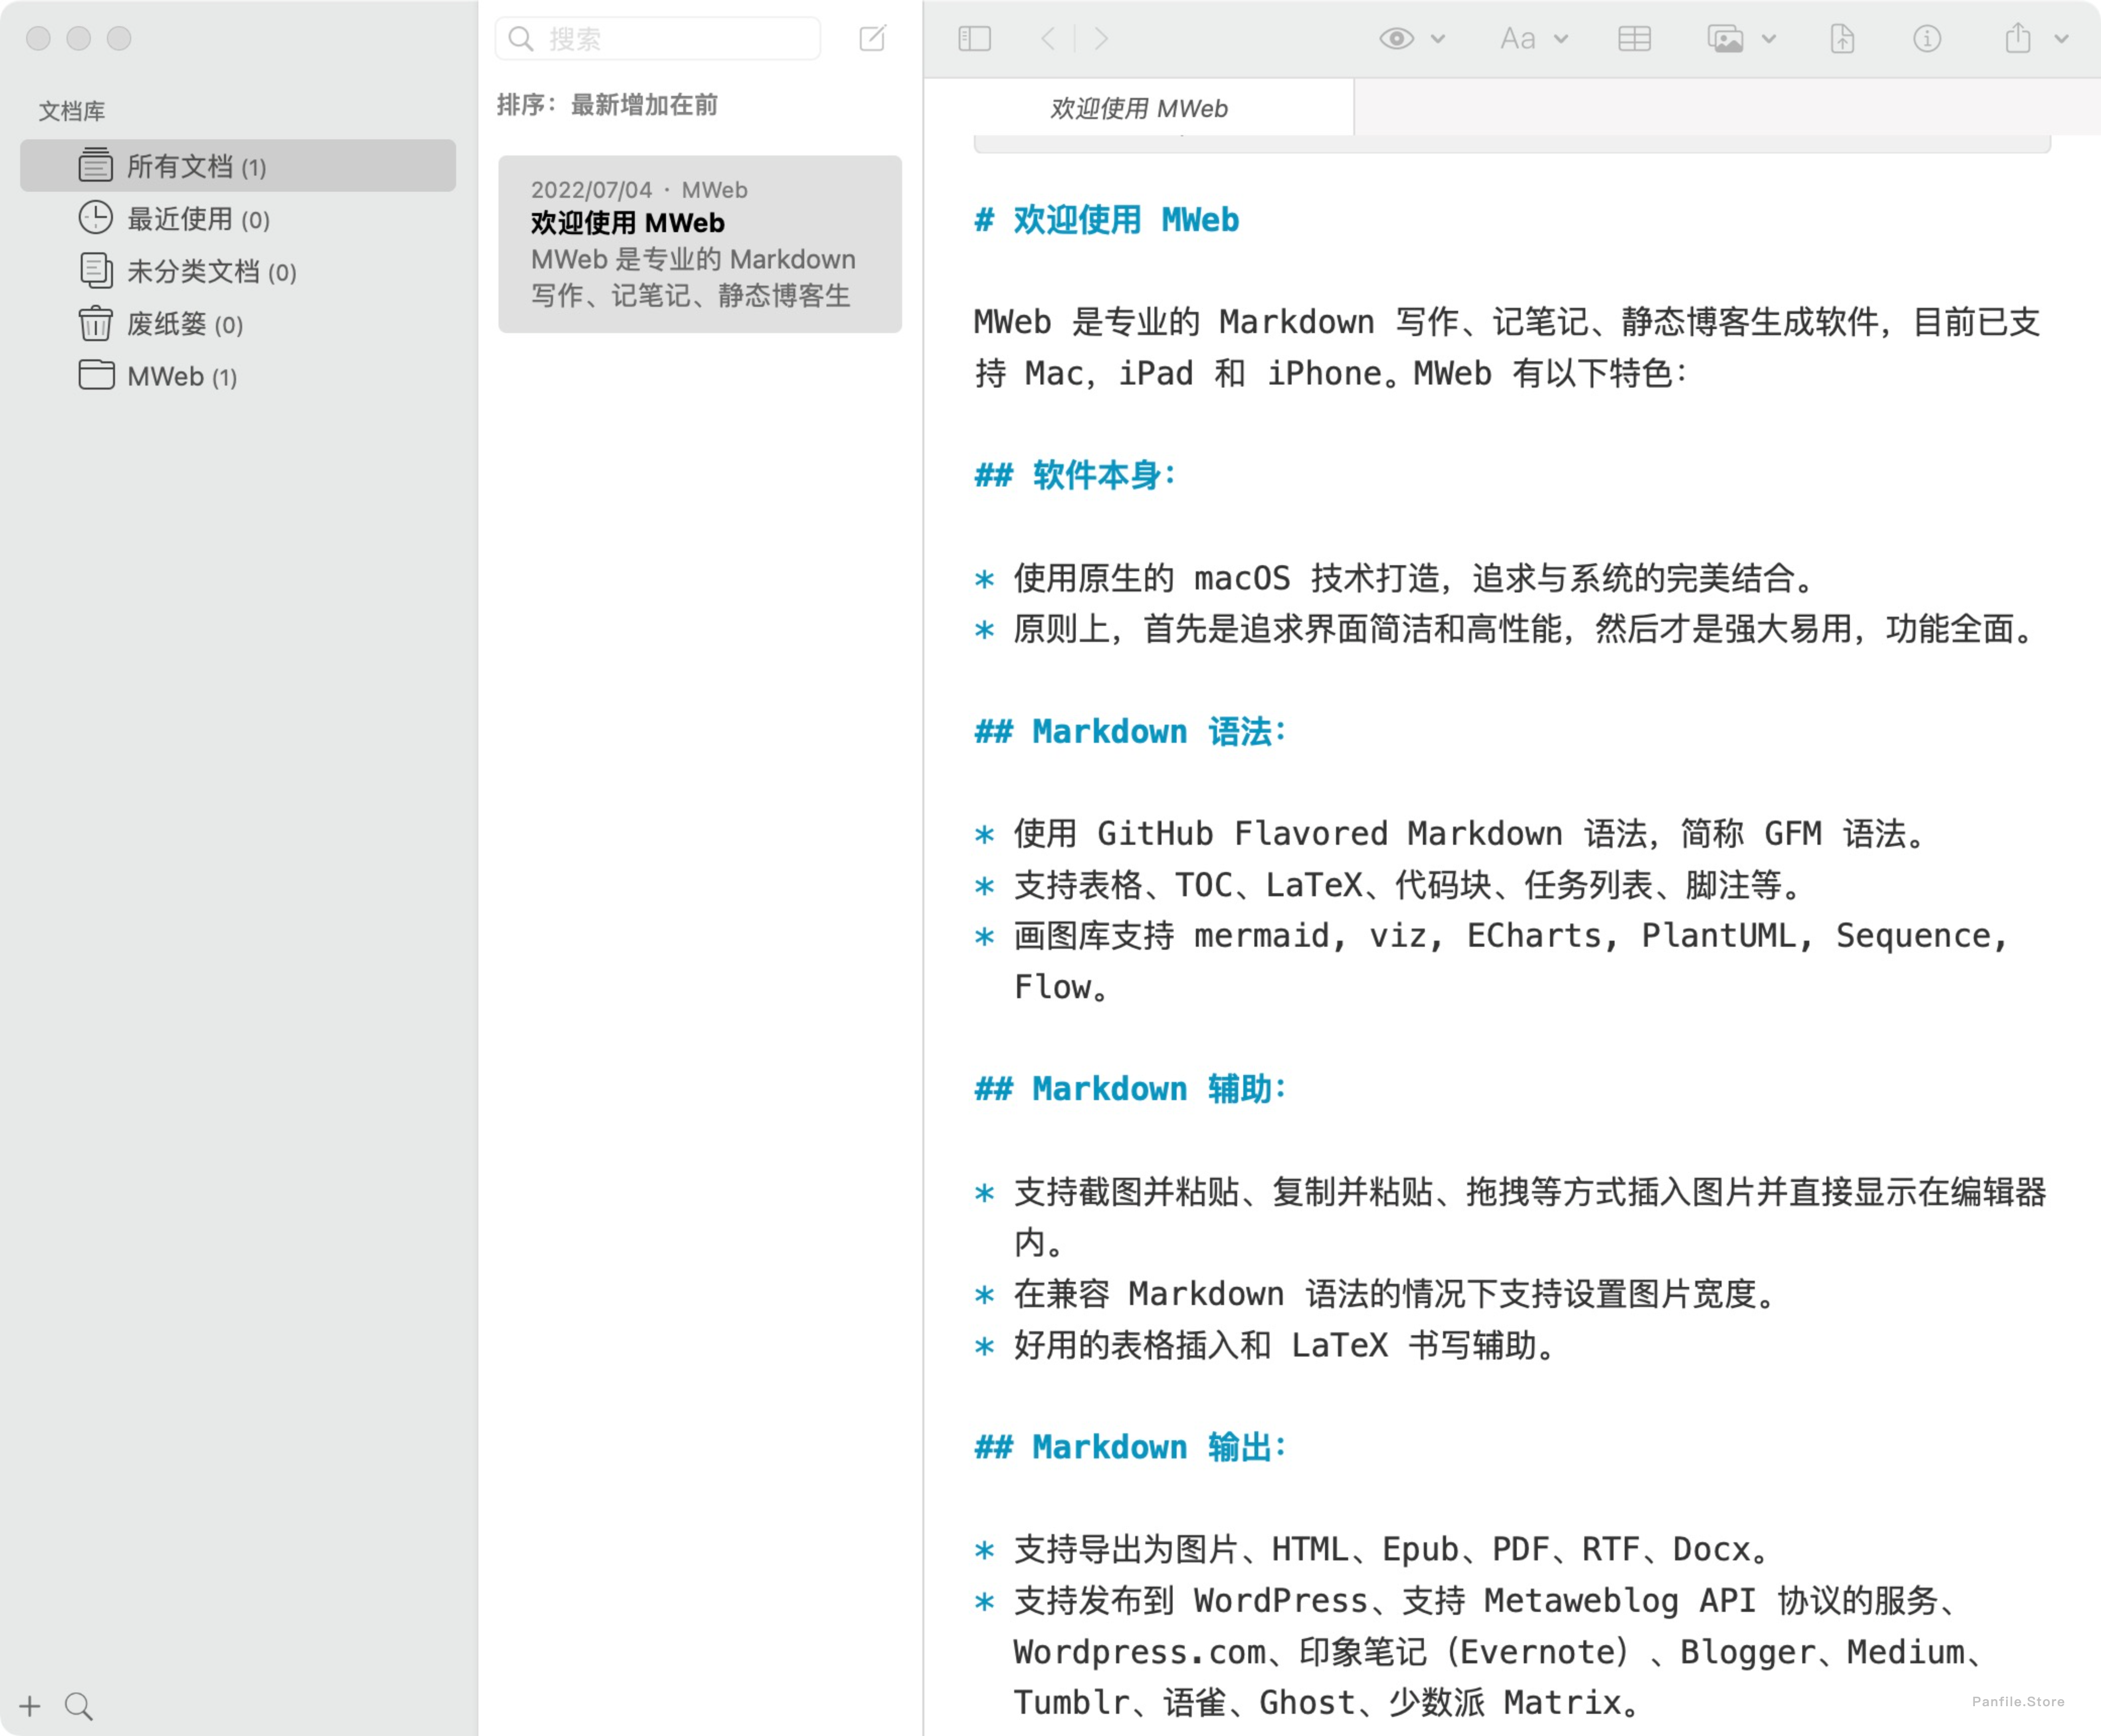Open the MWeb folder in sidebar
2101x1736 pixels.
(238, 376)
